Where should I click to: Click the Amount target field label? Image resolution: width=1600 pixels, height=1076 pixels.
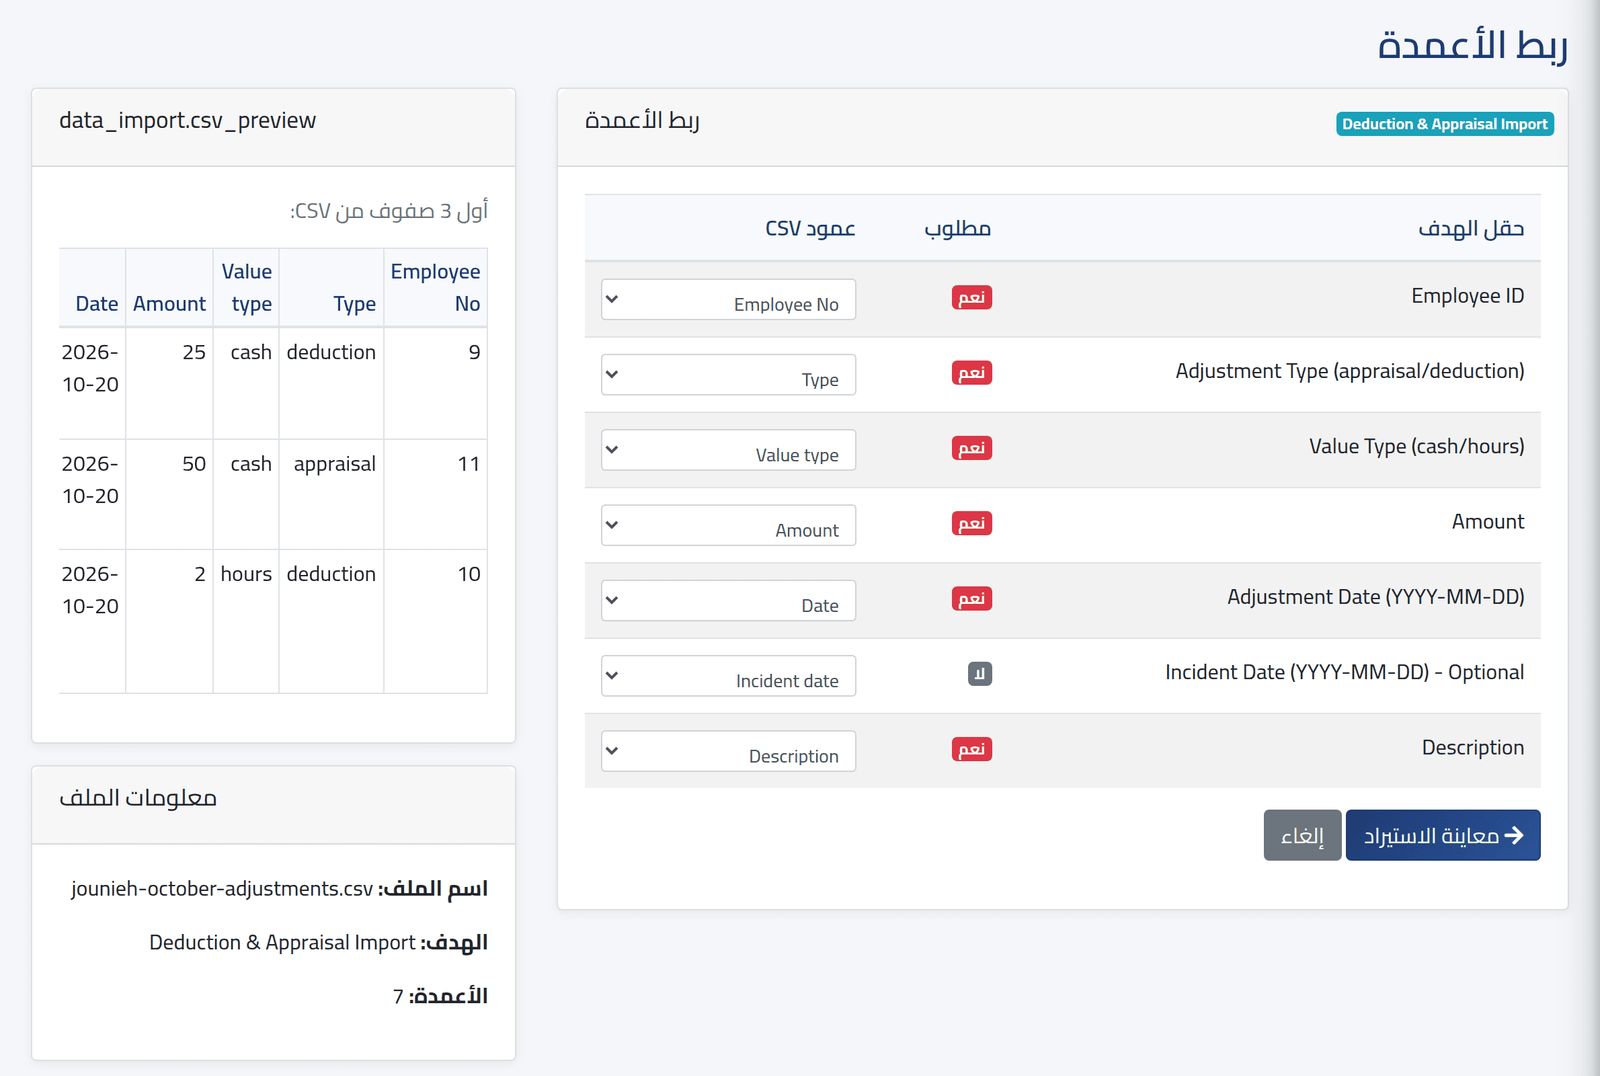coord(1488,521)
